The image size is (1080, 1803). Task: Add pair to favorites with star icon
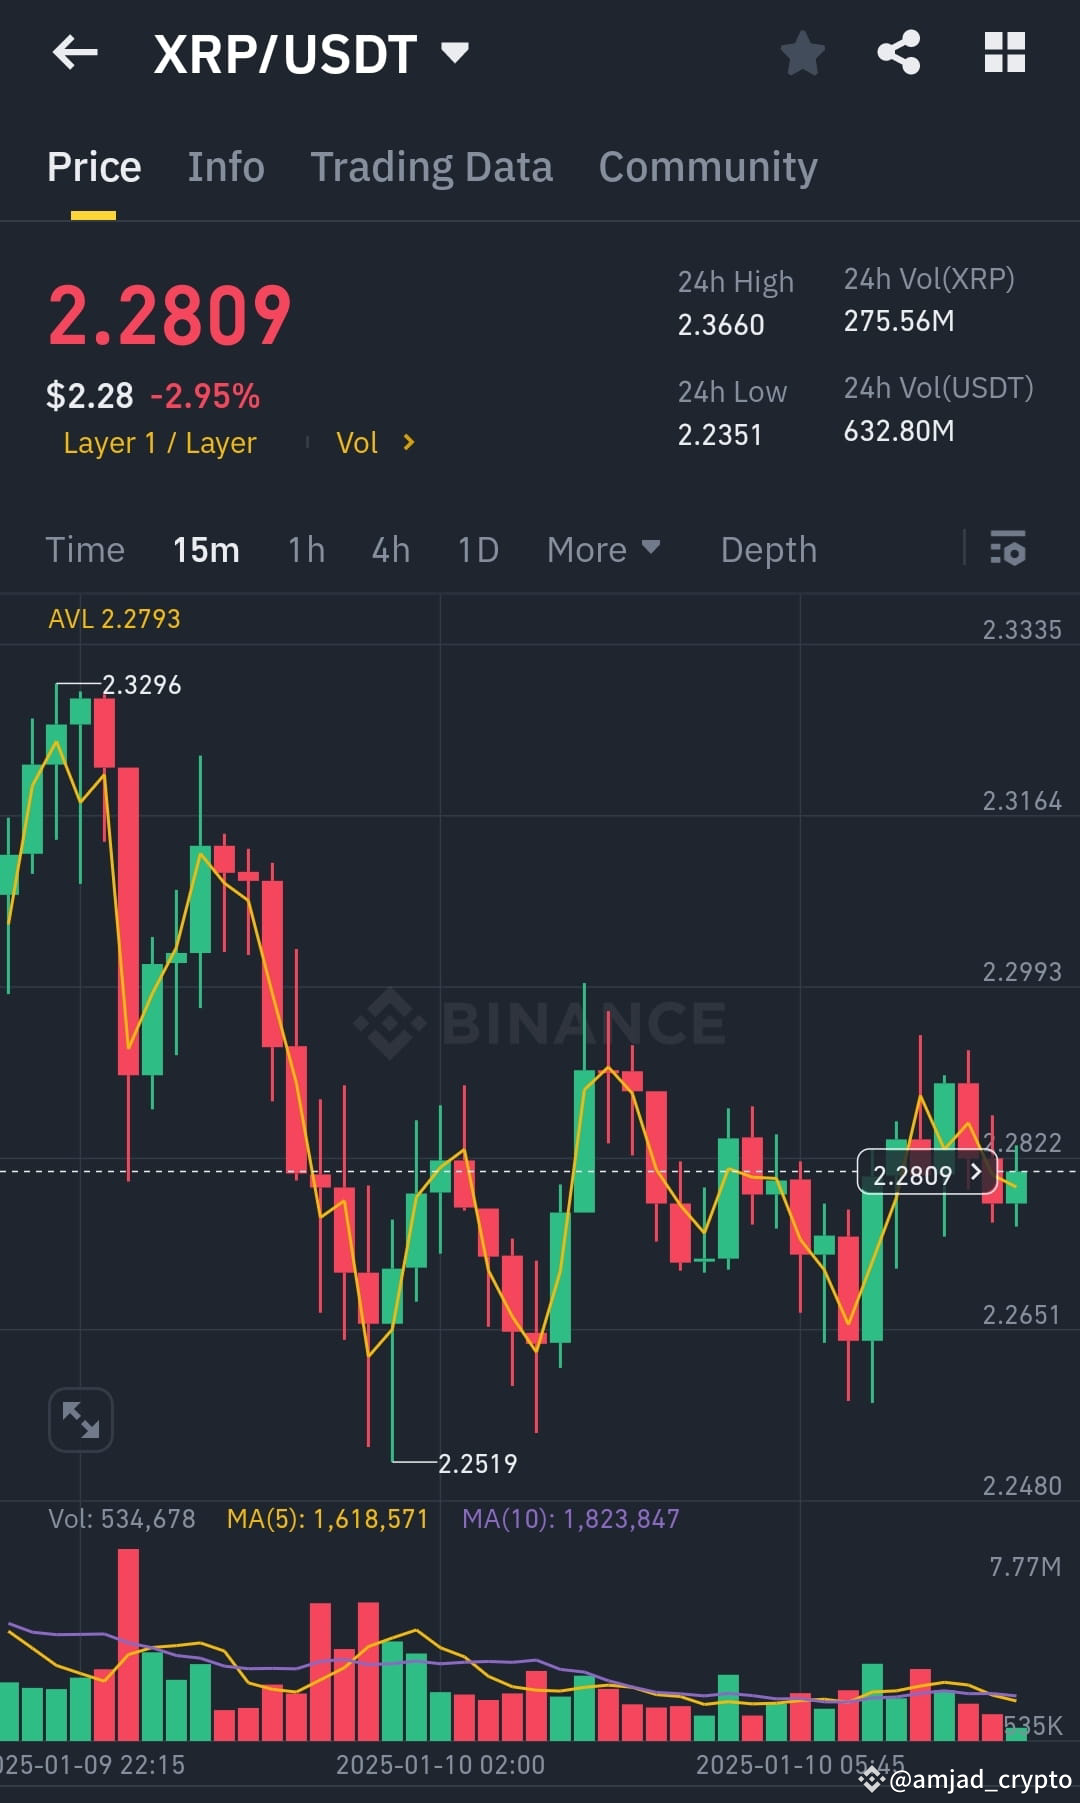tap(802, 52)
